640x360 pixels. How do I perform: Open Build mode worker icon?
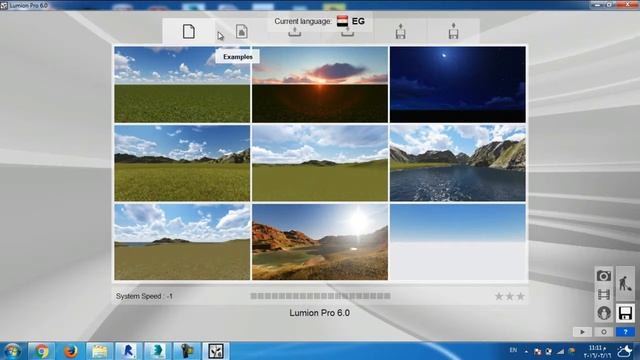pyautogui.click(x=625, y=283)
